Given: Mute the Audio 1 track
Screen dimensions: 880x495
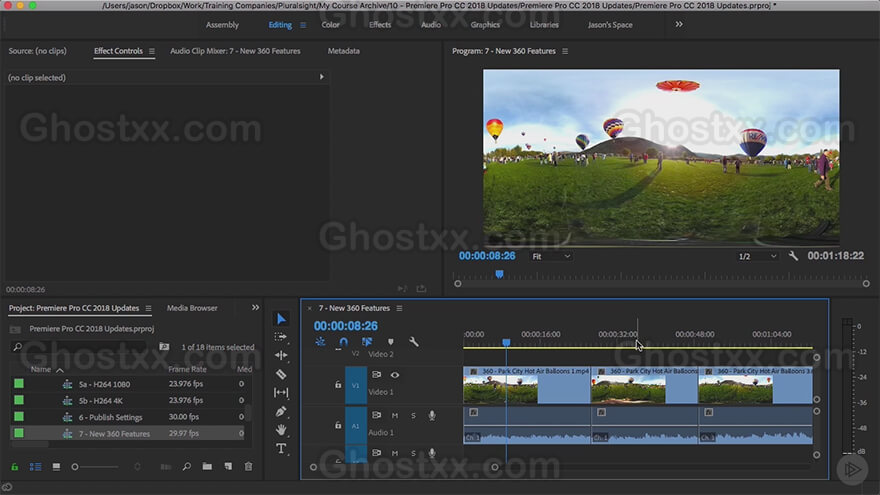Looking at the screenshot, I should click(395, 415).
